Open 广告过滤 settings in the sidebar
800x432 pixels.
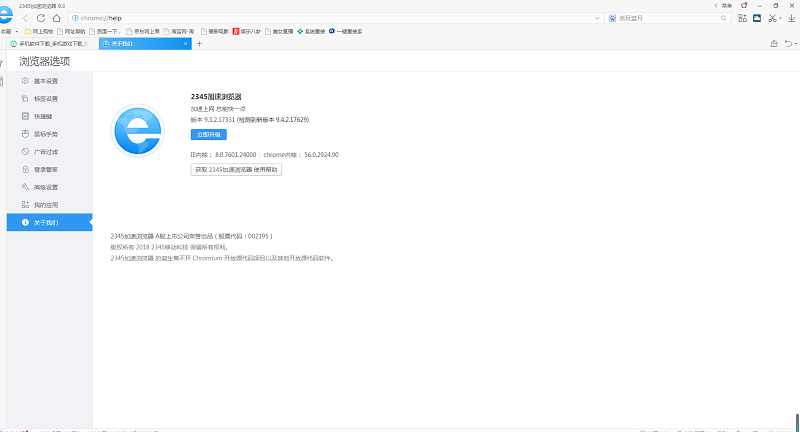(49, 152)
